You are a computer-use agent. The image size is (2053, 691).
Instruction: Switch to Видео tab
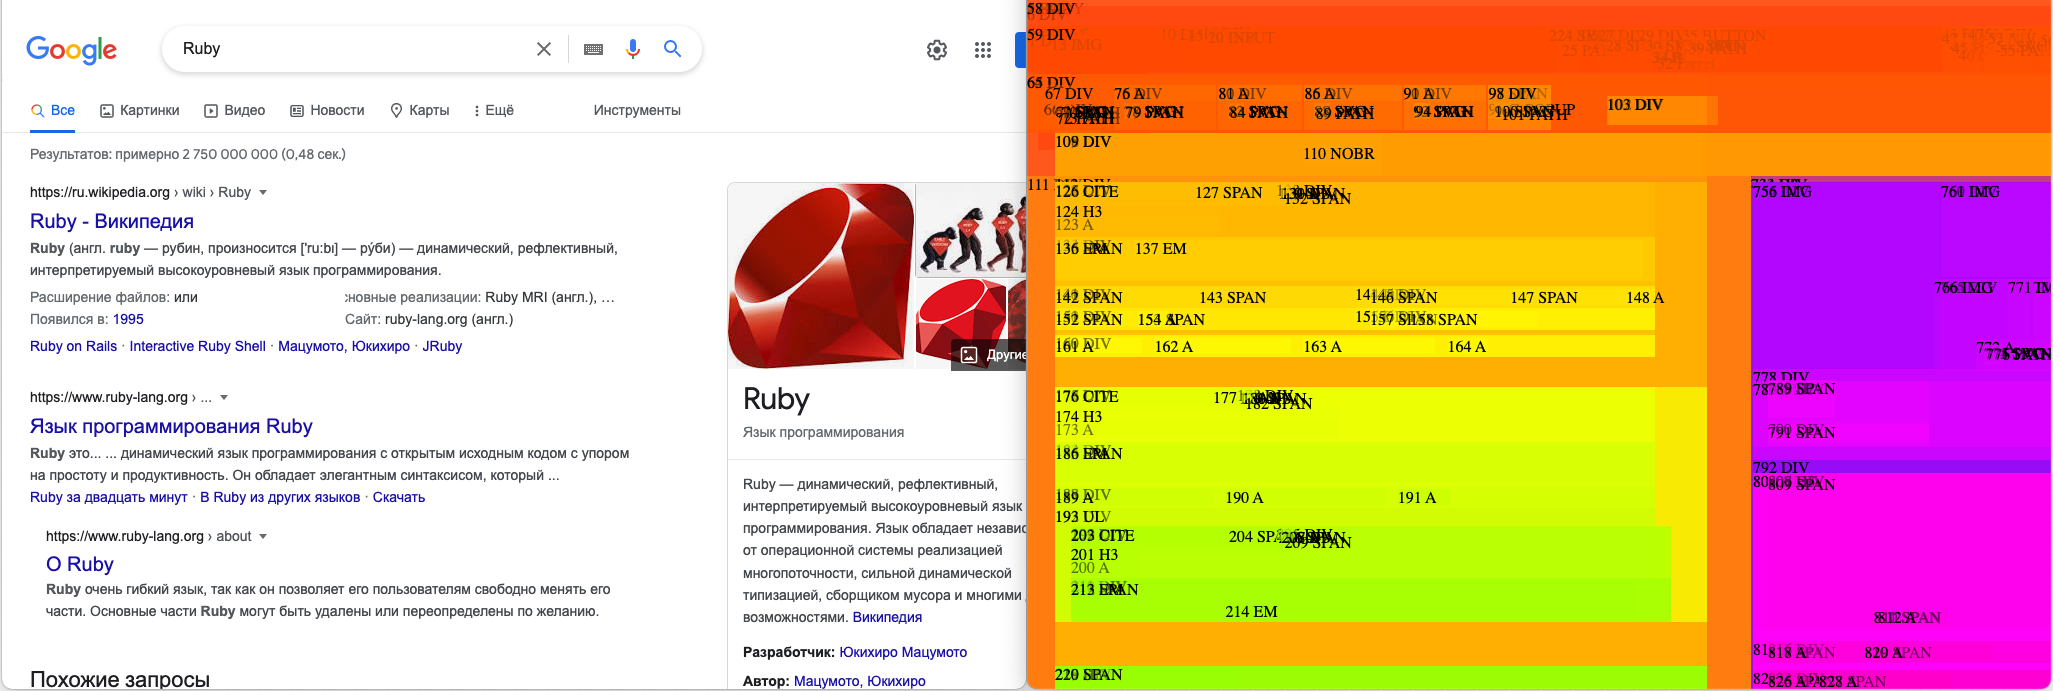point(235,110)
